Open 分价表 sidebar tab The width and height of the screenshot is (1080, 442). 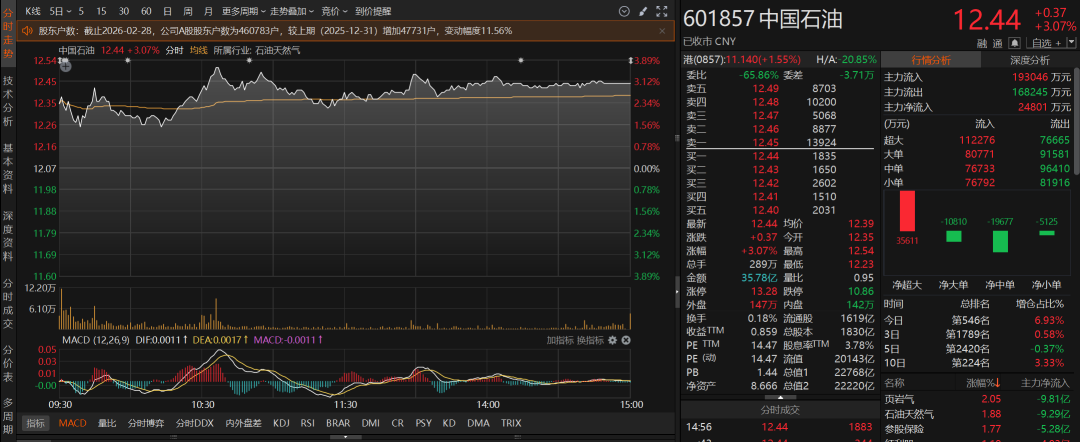point(8,365)
